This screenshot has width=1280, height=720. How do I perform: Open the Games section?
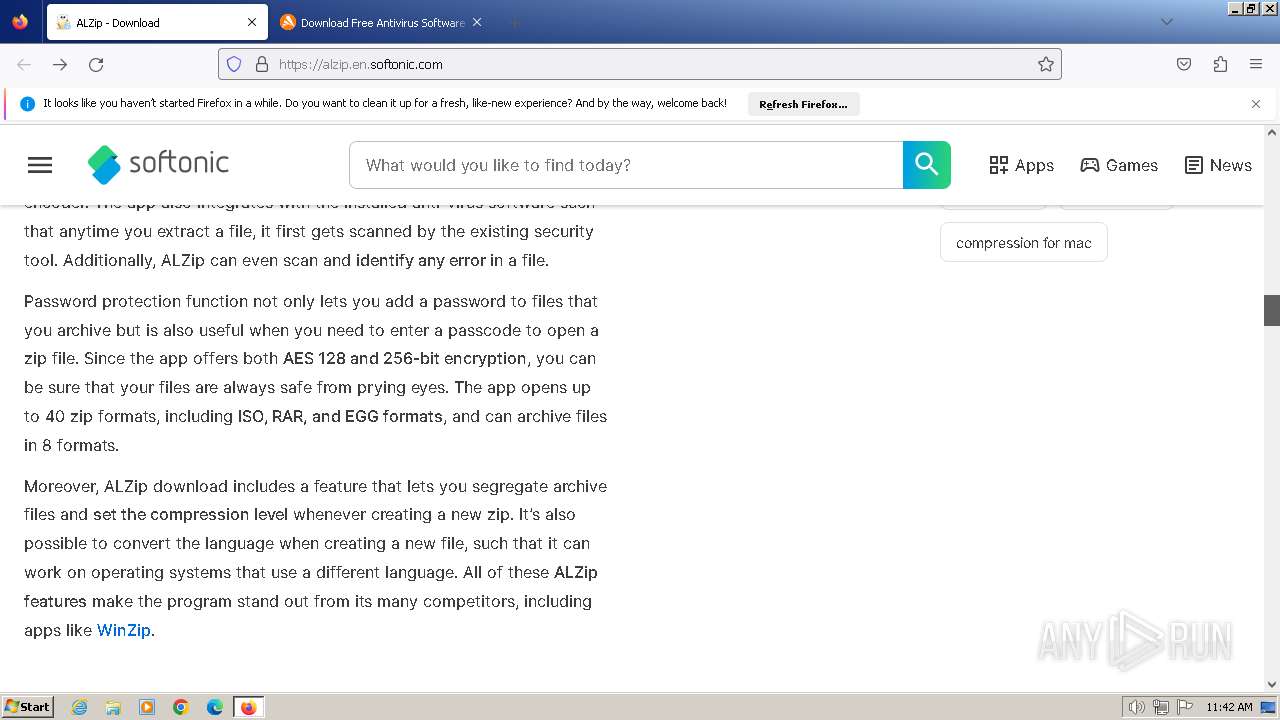pyautogui.click(x=1119, y=165)
